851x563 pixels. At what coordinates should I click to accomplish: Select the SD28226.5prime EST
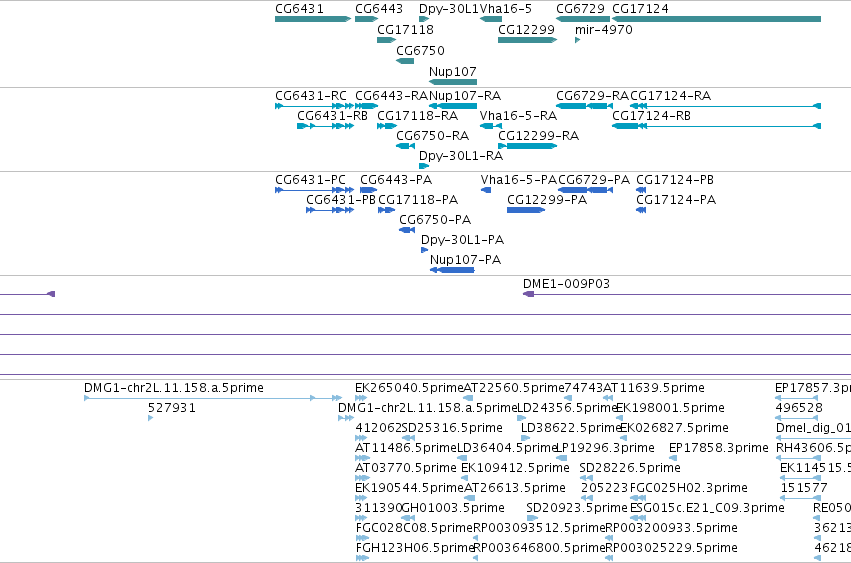[x=586, y=478]
